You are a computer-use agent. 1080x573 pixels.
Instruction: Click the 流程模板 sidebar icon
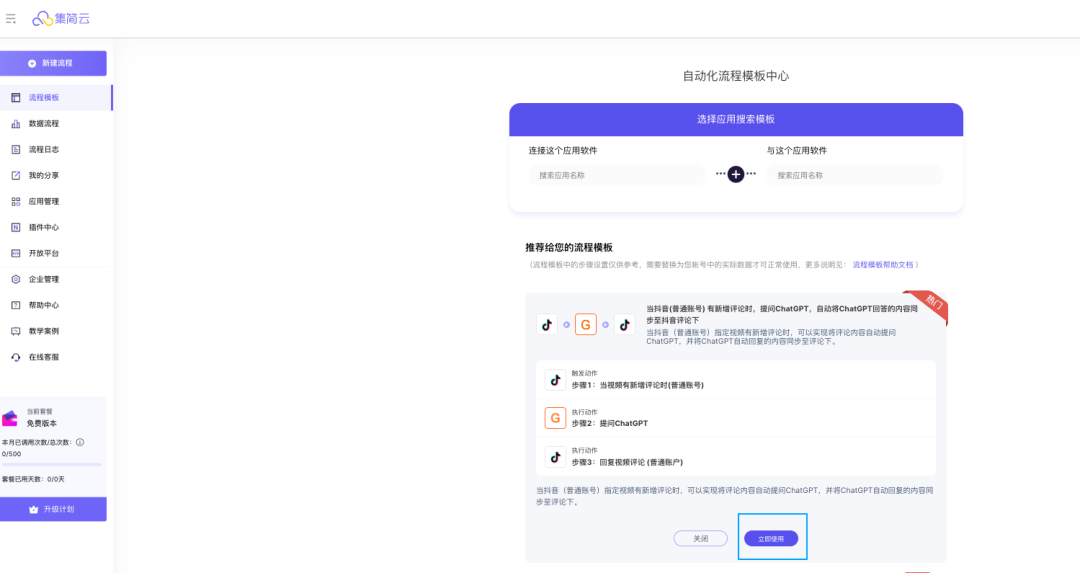pos(16,98)
